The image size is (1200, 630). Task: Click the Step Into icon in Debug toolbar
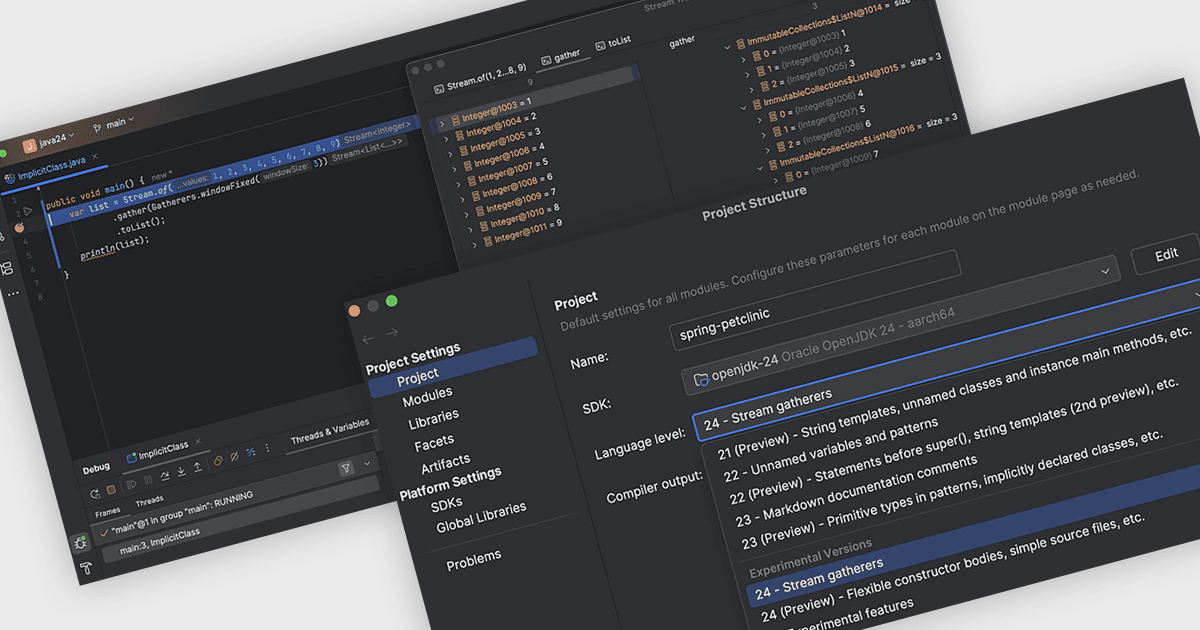[181, 471]
